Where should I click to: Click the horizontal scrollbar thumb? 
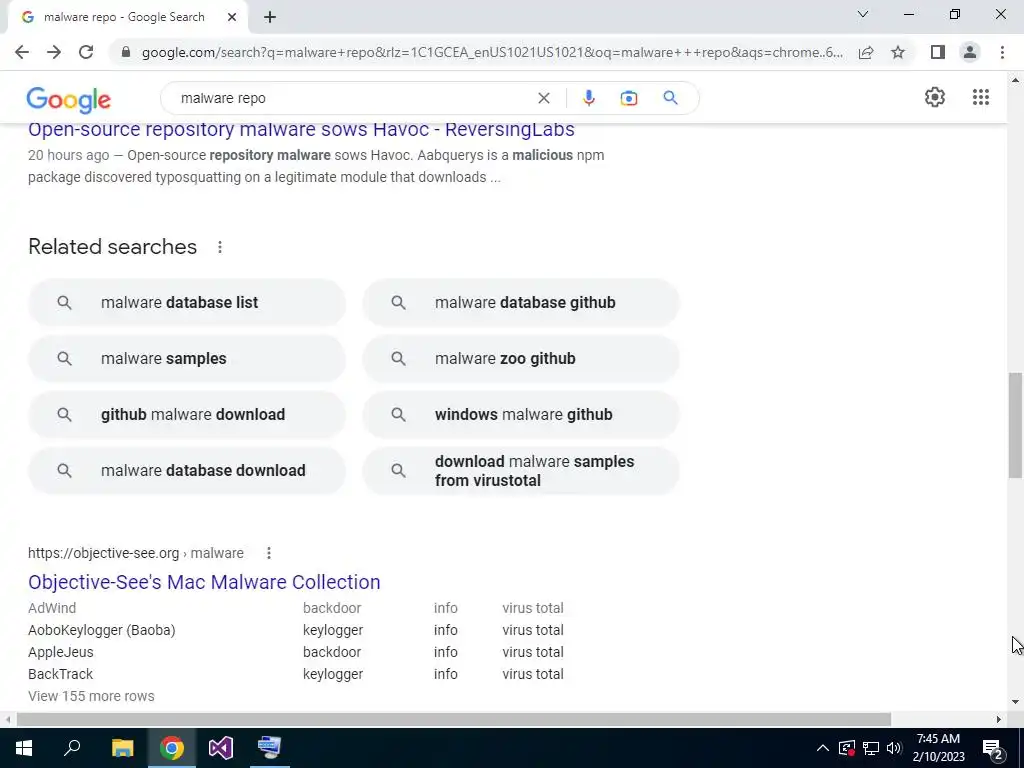(x=454, y=719)
